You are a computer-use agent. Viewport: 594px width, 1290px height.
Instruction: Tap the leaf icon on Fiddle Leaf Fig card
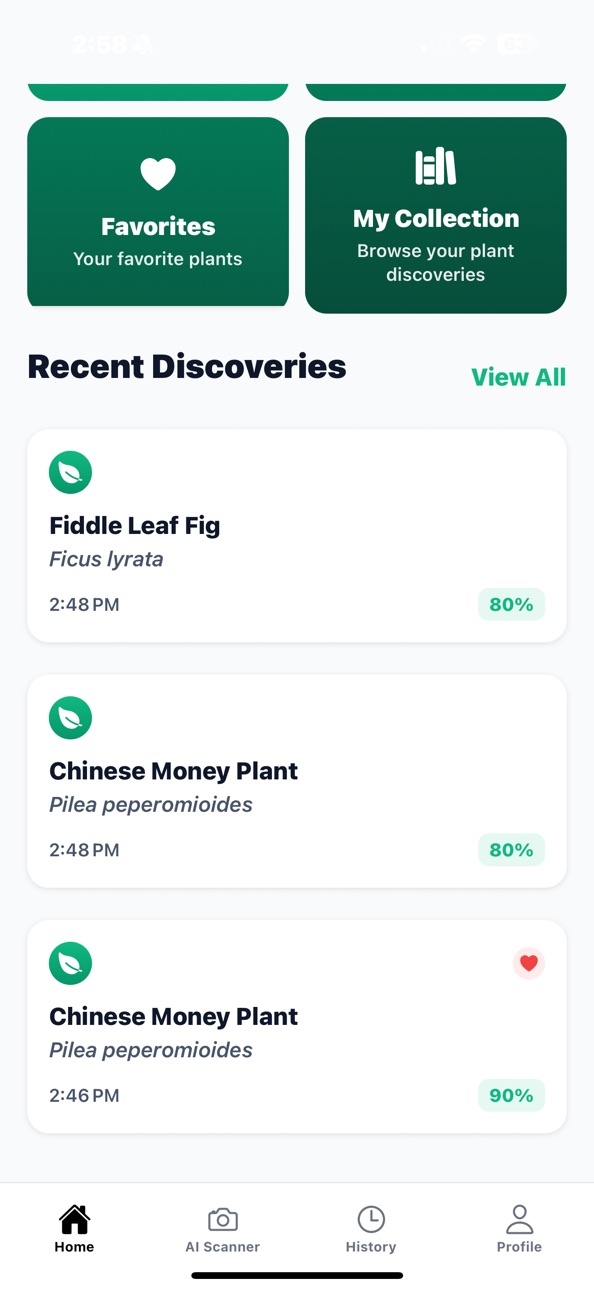tap(70, 472)
